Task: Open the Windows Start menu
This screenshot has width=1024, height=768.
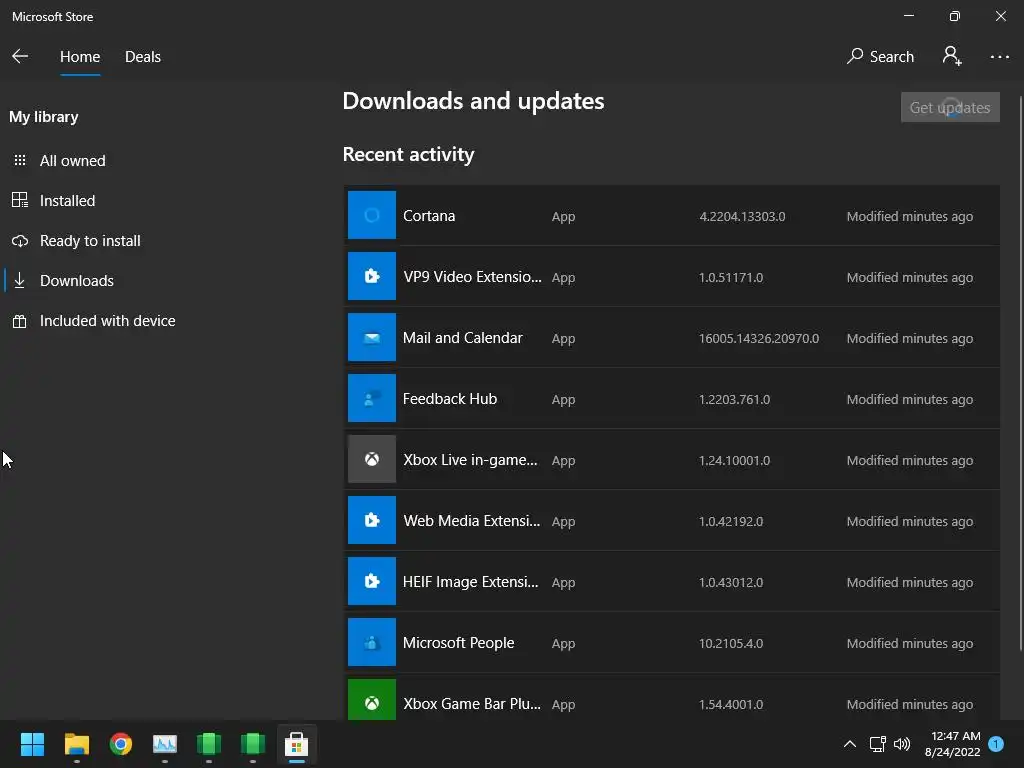Action: click(32, 744)
